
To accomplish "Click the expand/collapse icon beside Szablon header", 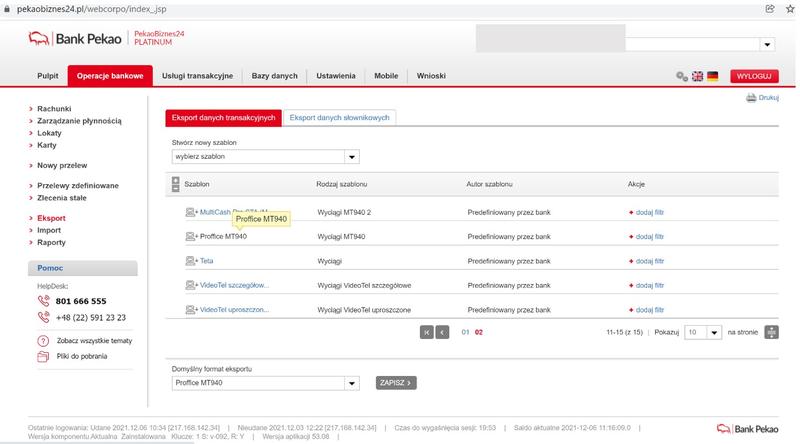I will pyautogui.click(x=176, y=185).
